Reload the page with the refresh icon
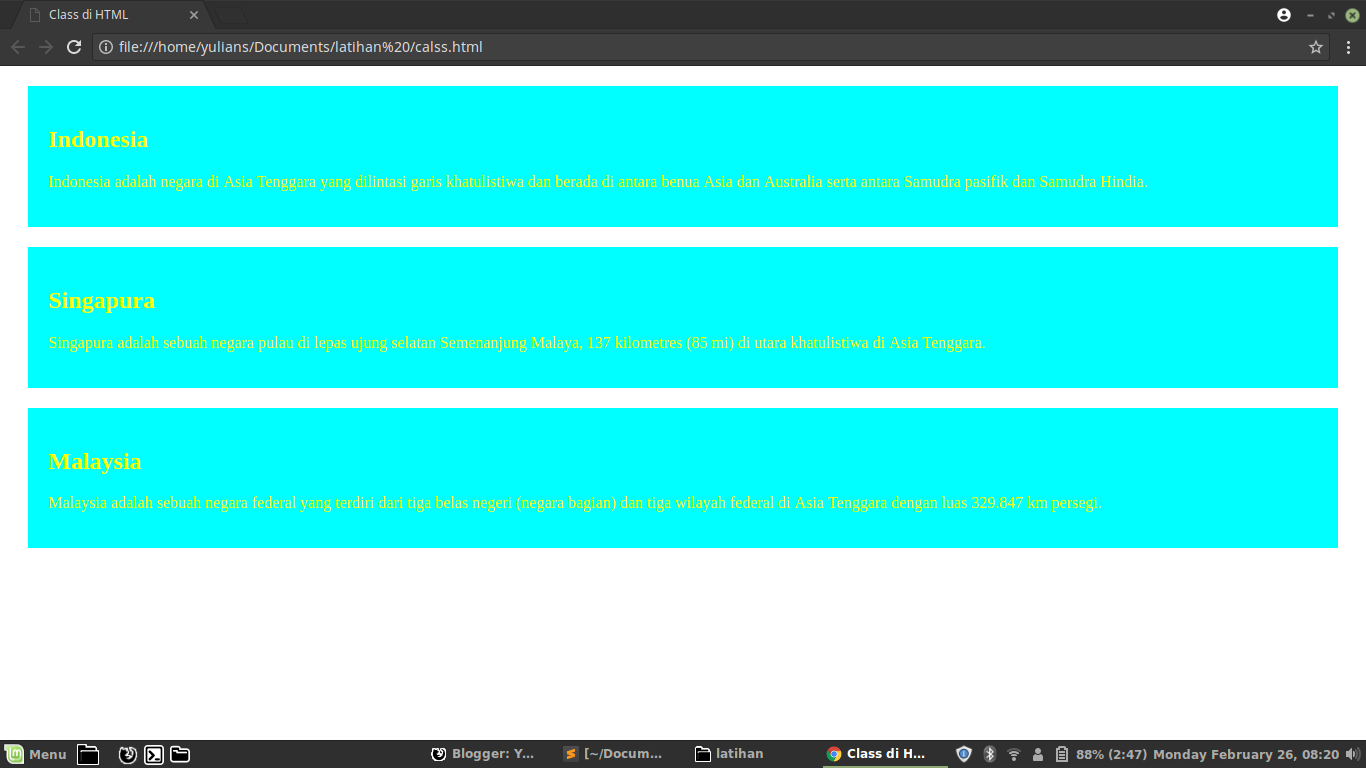1366x768 pixels. tap(73, 47)
